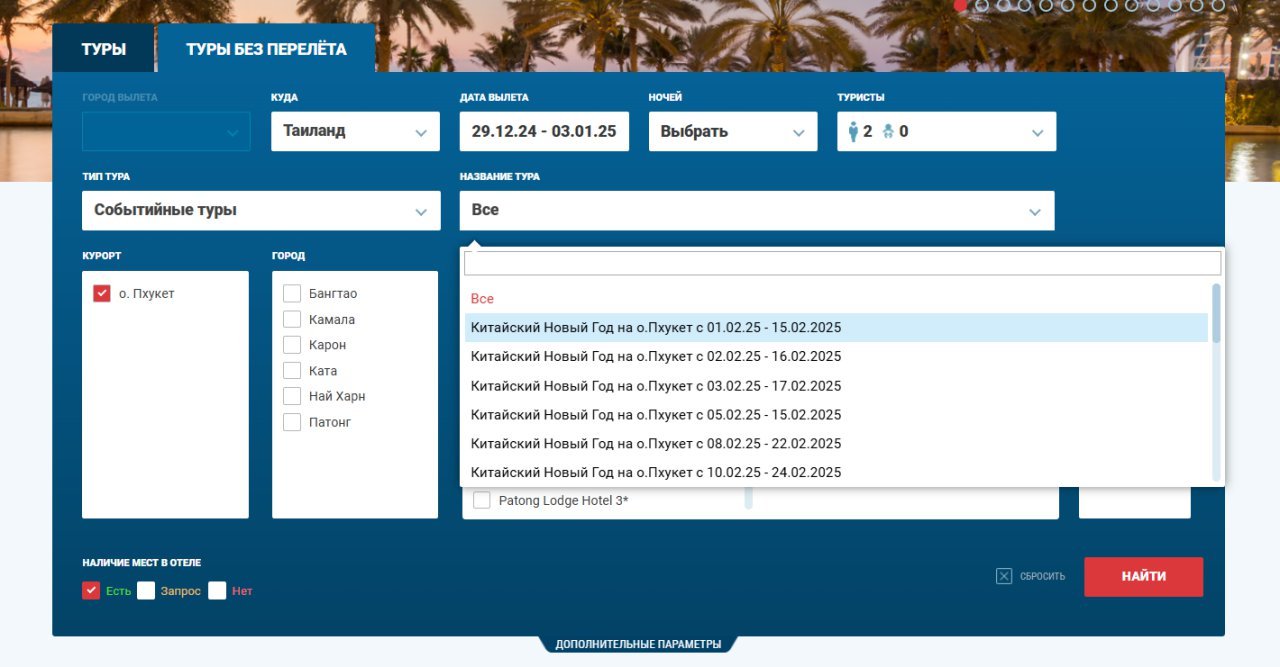This screenshot has height=667, width=1280.
Task: Collapse the Название тура dropdown
Action: [x=757, y=210]
